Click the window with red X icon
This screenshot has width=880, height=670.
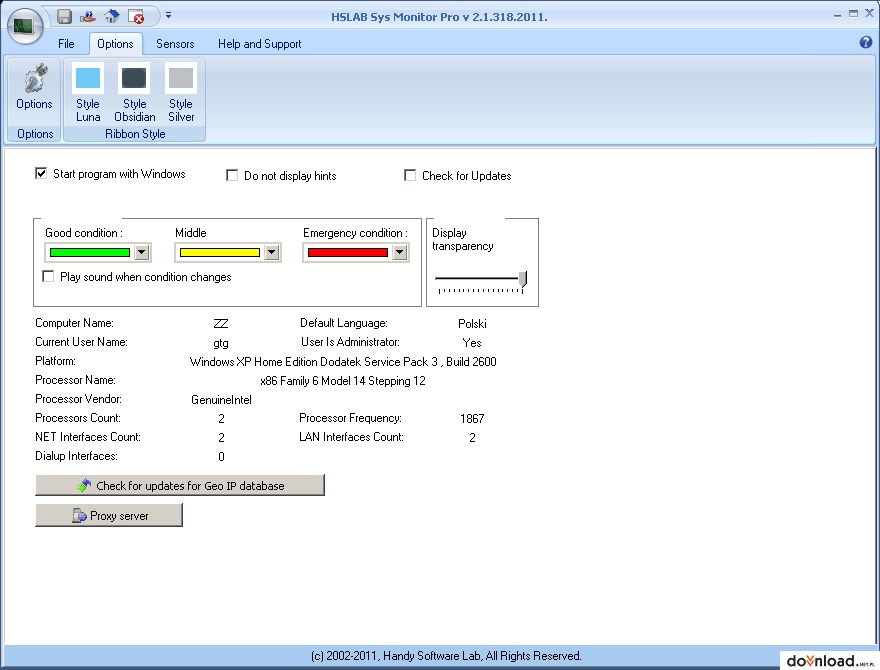coord(136,17)
